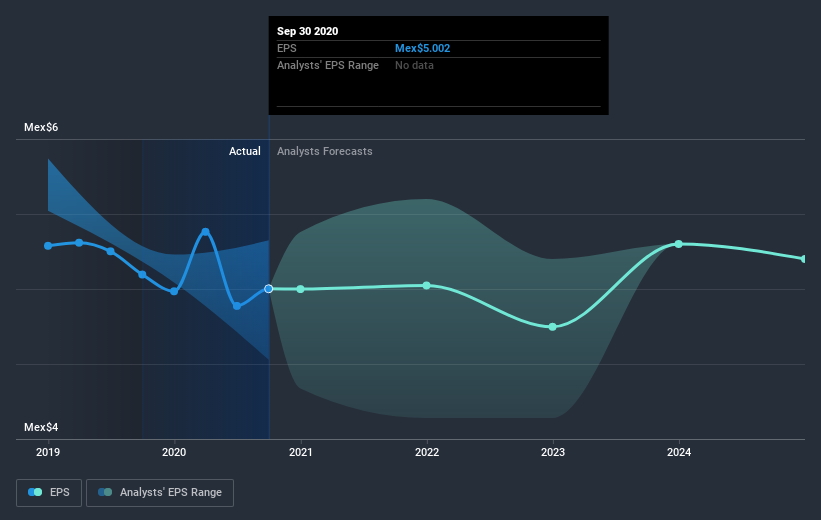Select the mid-2020 EPS dip data point
The image size is (821, 520).
tap(237, 306)
